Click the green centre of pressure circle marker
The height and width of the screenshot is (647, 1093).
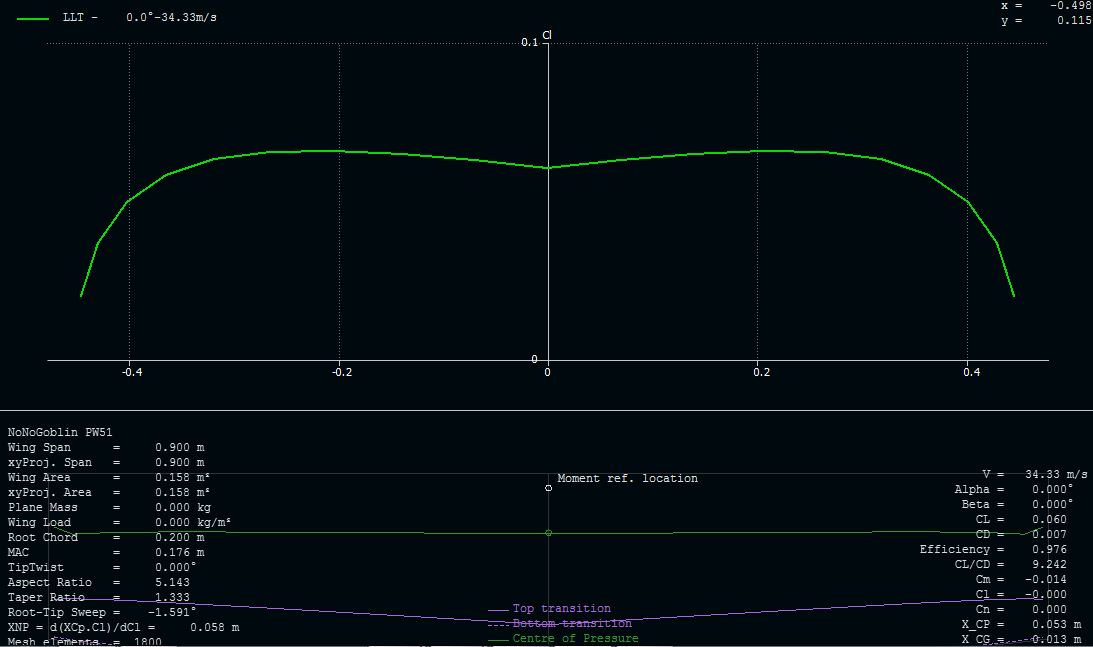[x=549, y=533]
